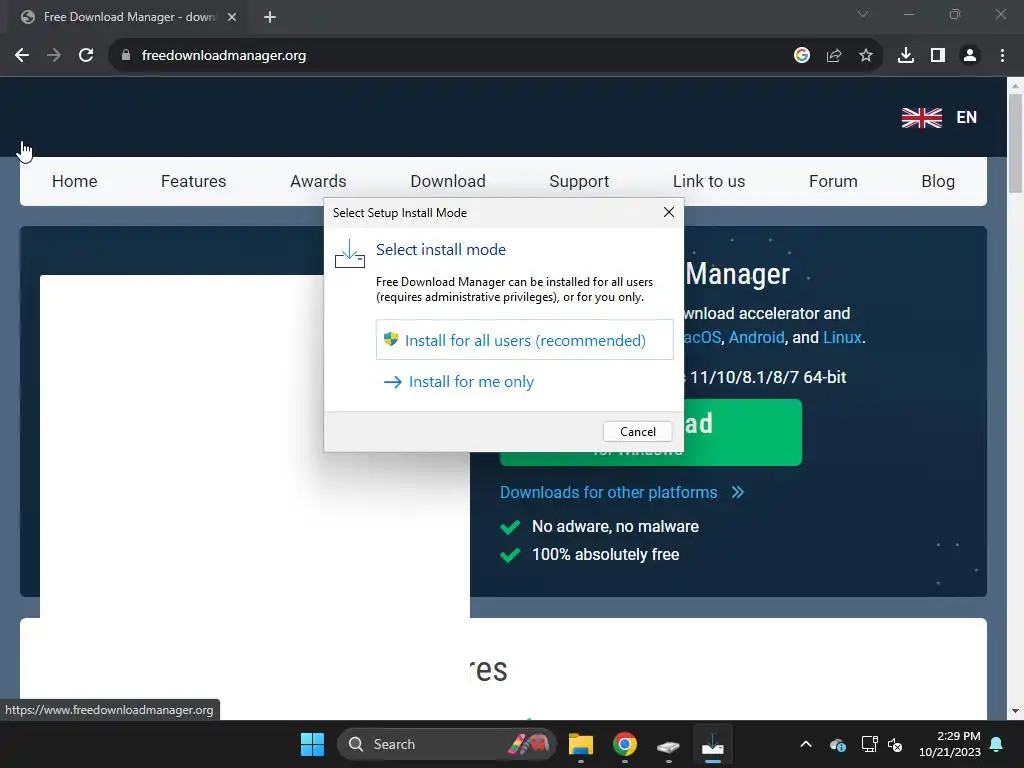This screenshot has width=1024, height=768.
Task: Open the Chrome profile icon
Action: coord(970,56)
